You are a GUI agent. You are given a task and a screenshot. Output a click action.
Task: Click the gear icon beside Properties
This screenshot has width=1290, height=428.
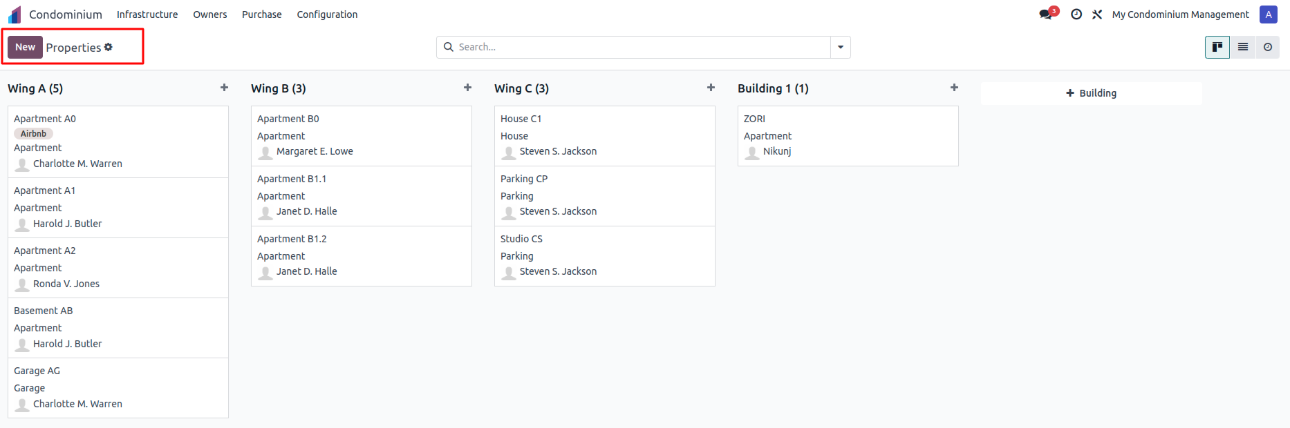coord(109,47)
